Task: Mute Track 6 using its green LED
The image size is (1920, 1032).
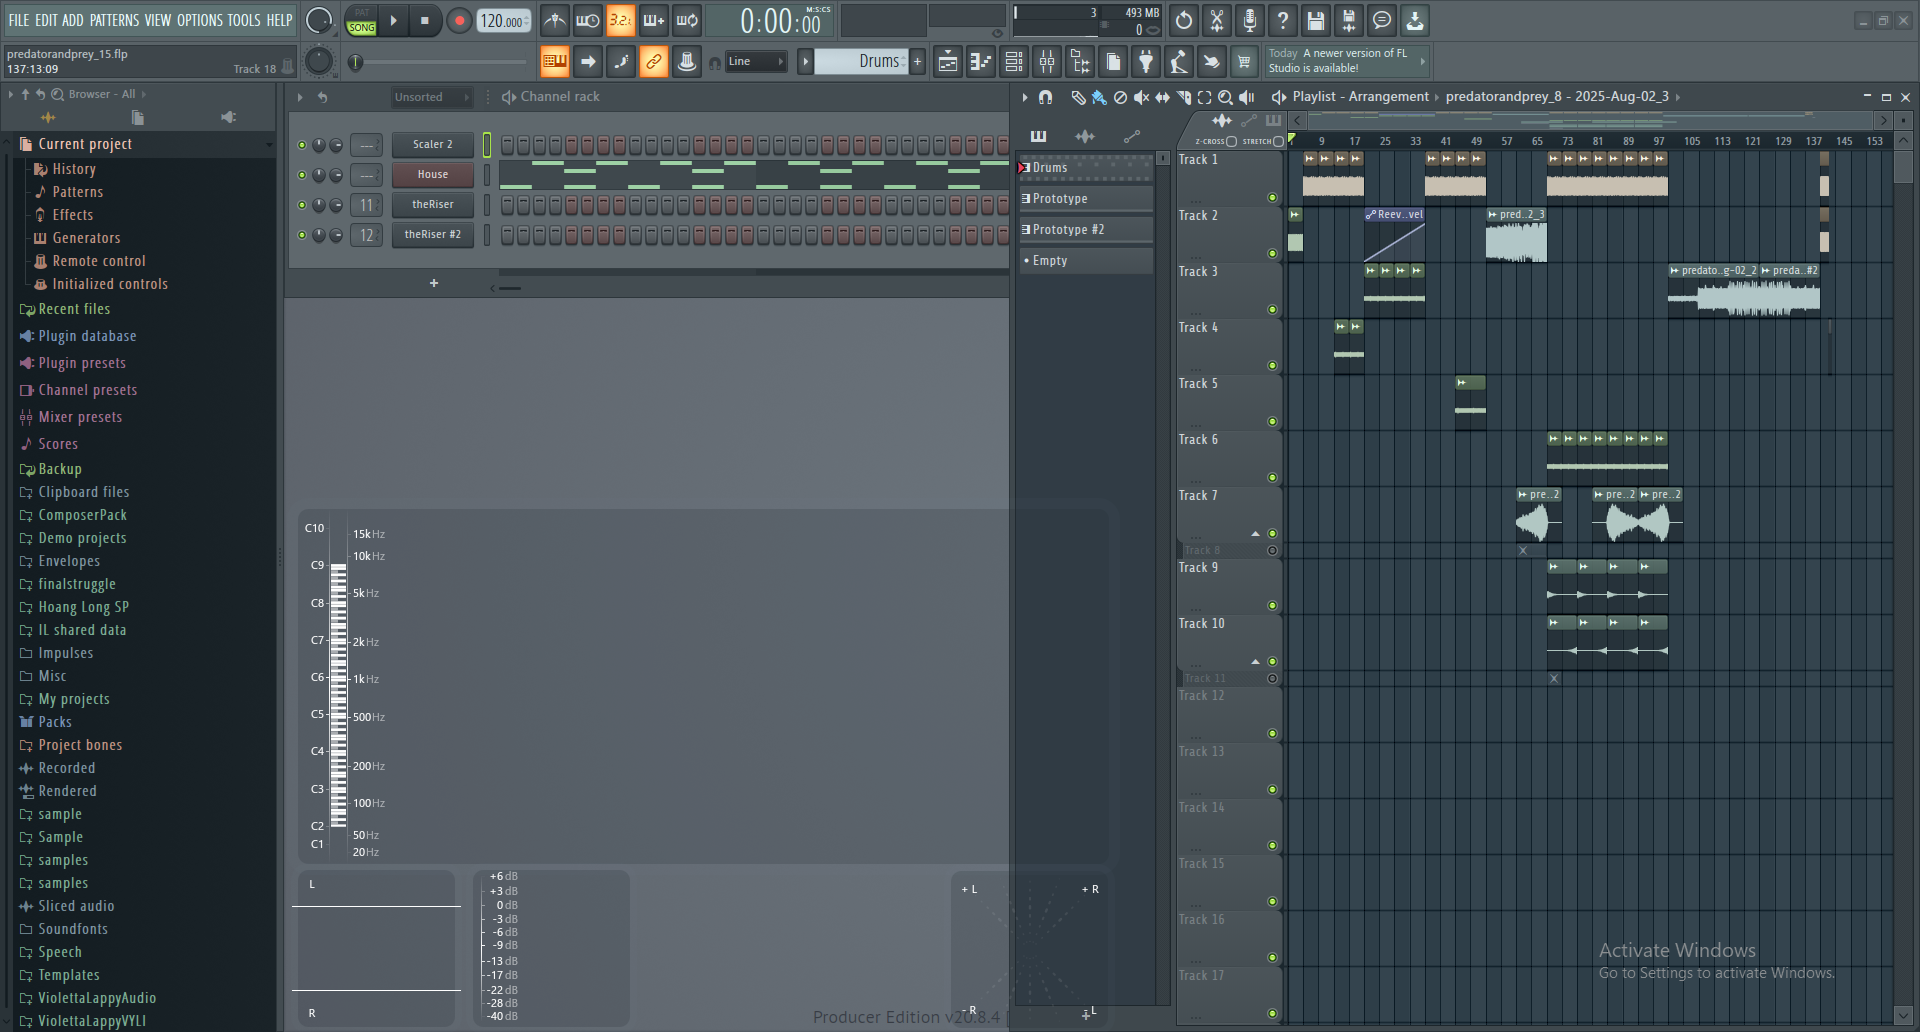Action: coord(1272,477)
